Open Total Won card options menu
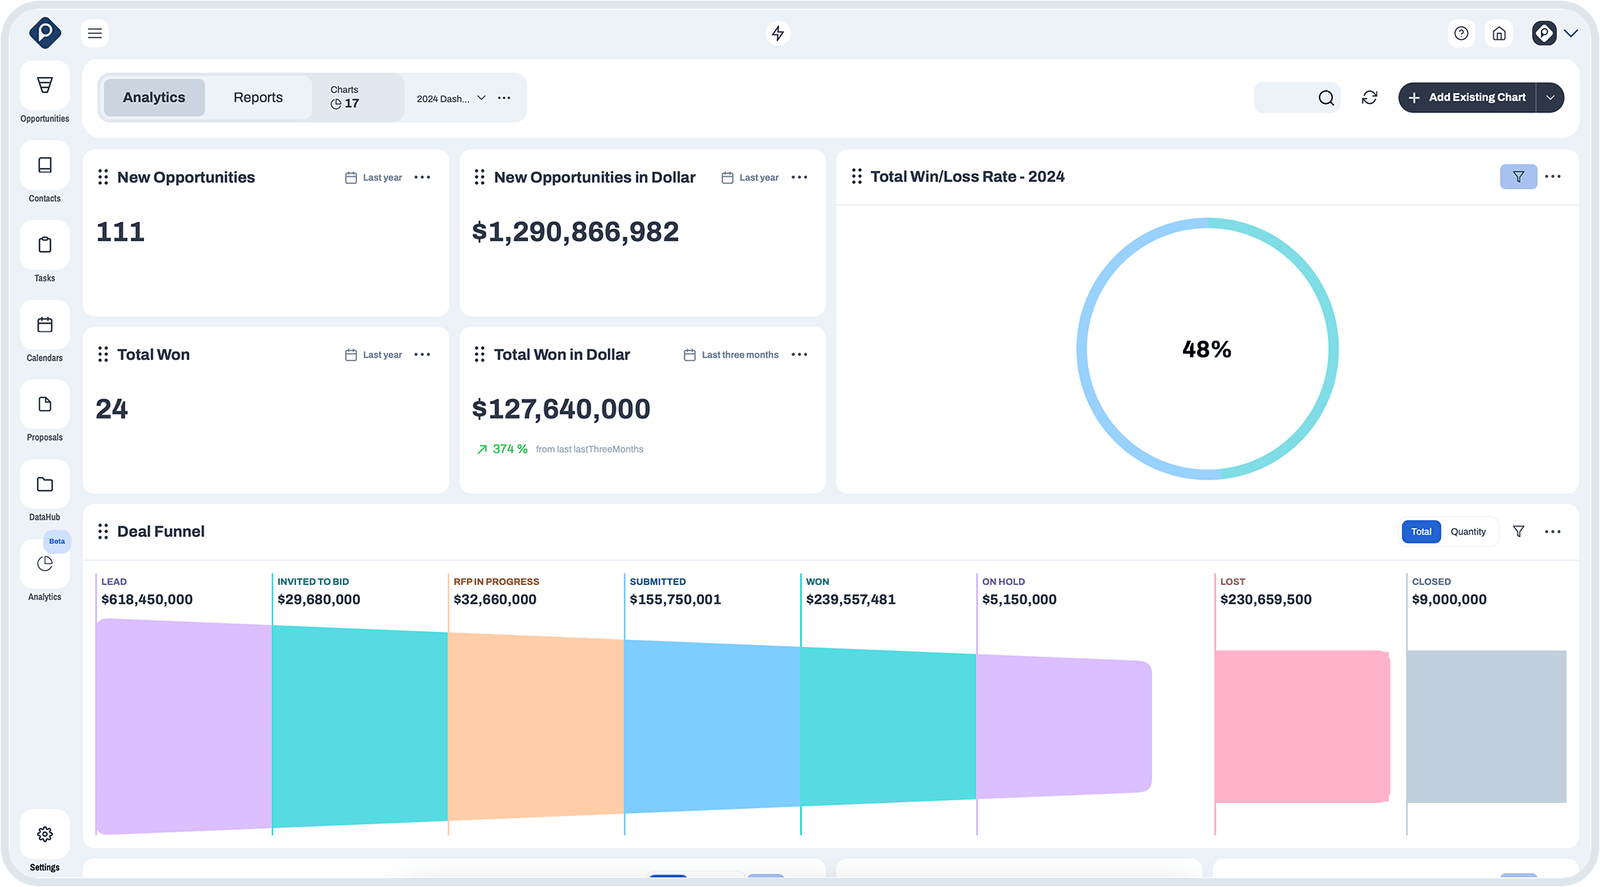 (422, 355)
